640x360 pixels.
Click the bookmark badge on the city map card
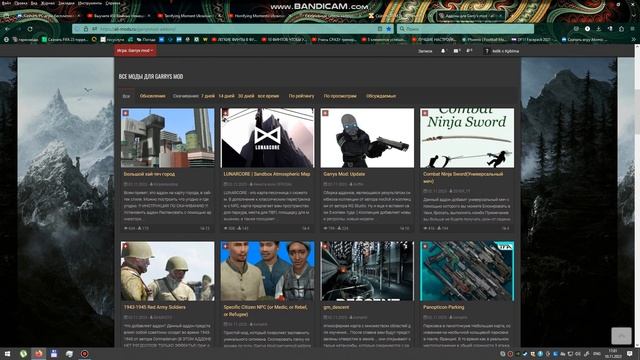126,113
